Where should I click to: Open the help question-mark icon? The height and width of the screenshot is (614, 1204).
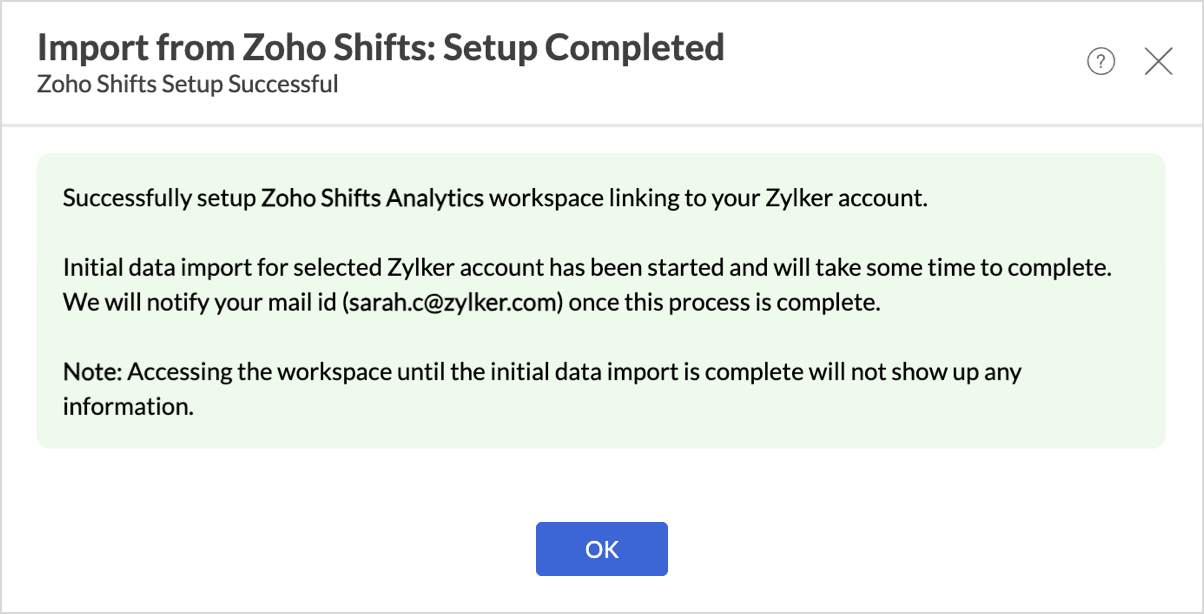point(1100,62)
